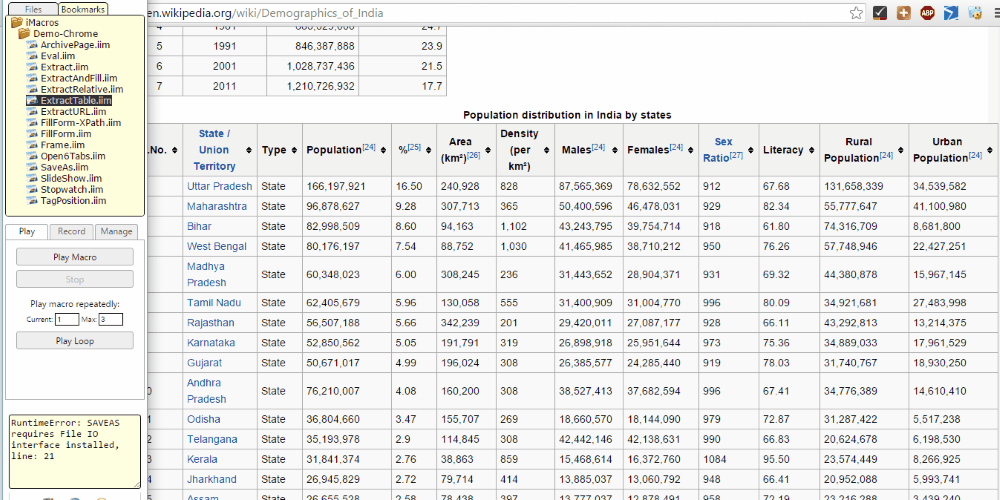Open the Rajasthan link
This screenshot has width=1000, height=500.
210,323
